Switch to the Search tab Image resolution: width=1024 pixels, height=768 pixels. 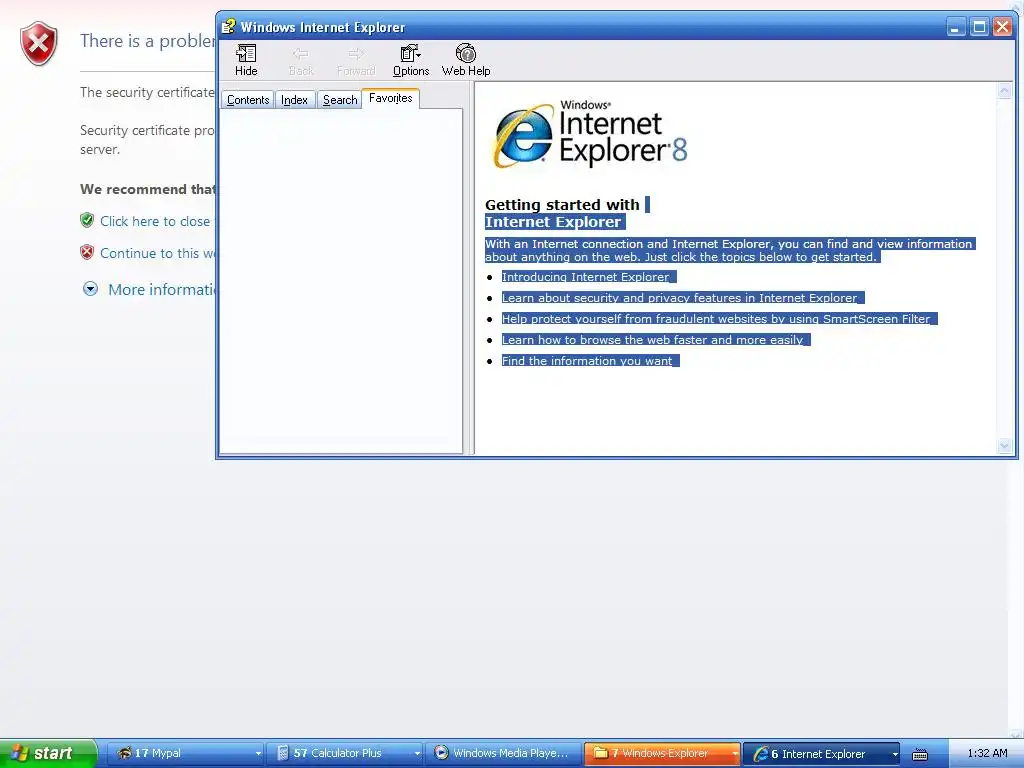tap(340, 100)
